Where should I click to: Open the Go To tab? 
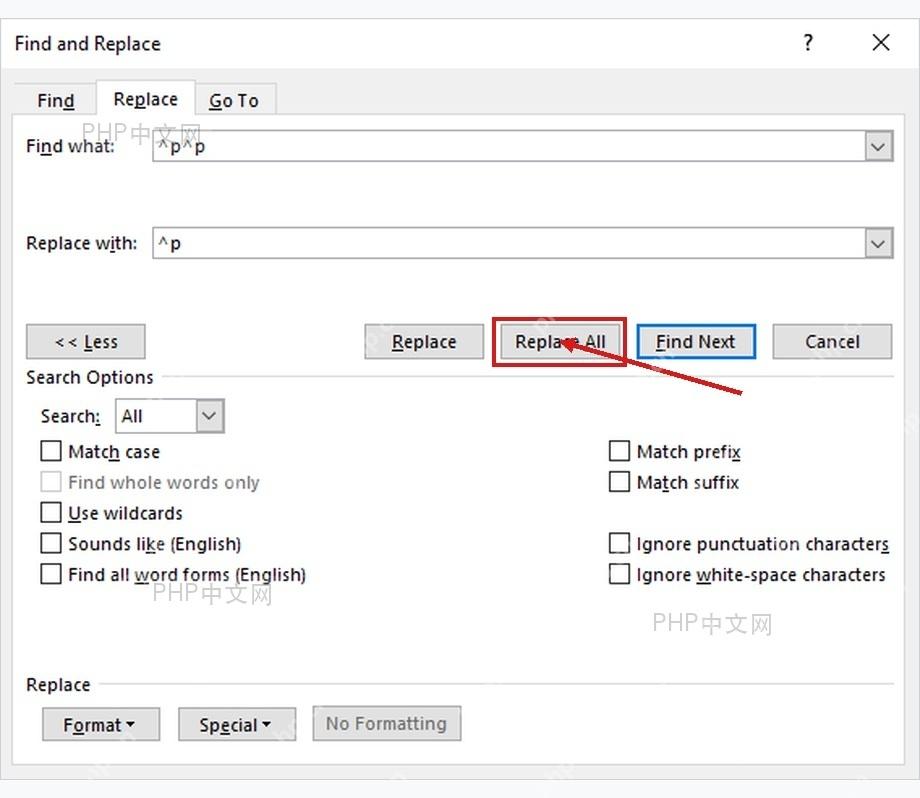pyautogui.click(x=234, y=100)
